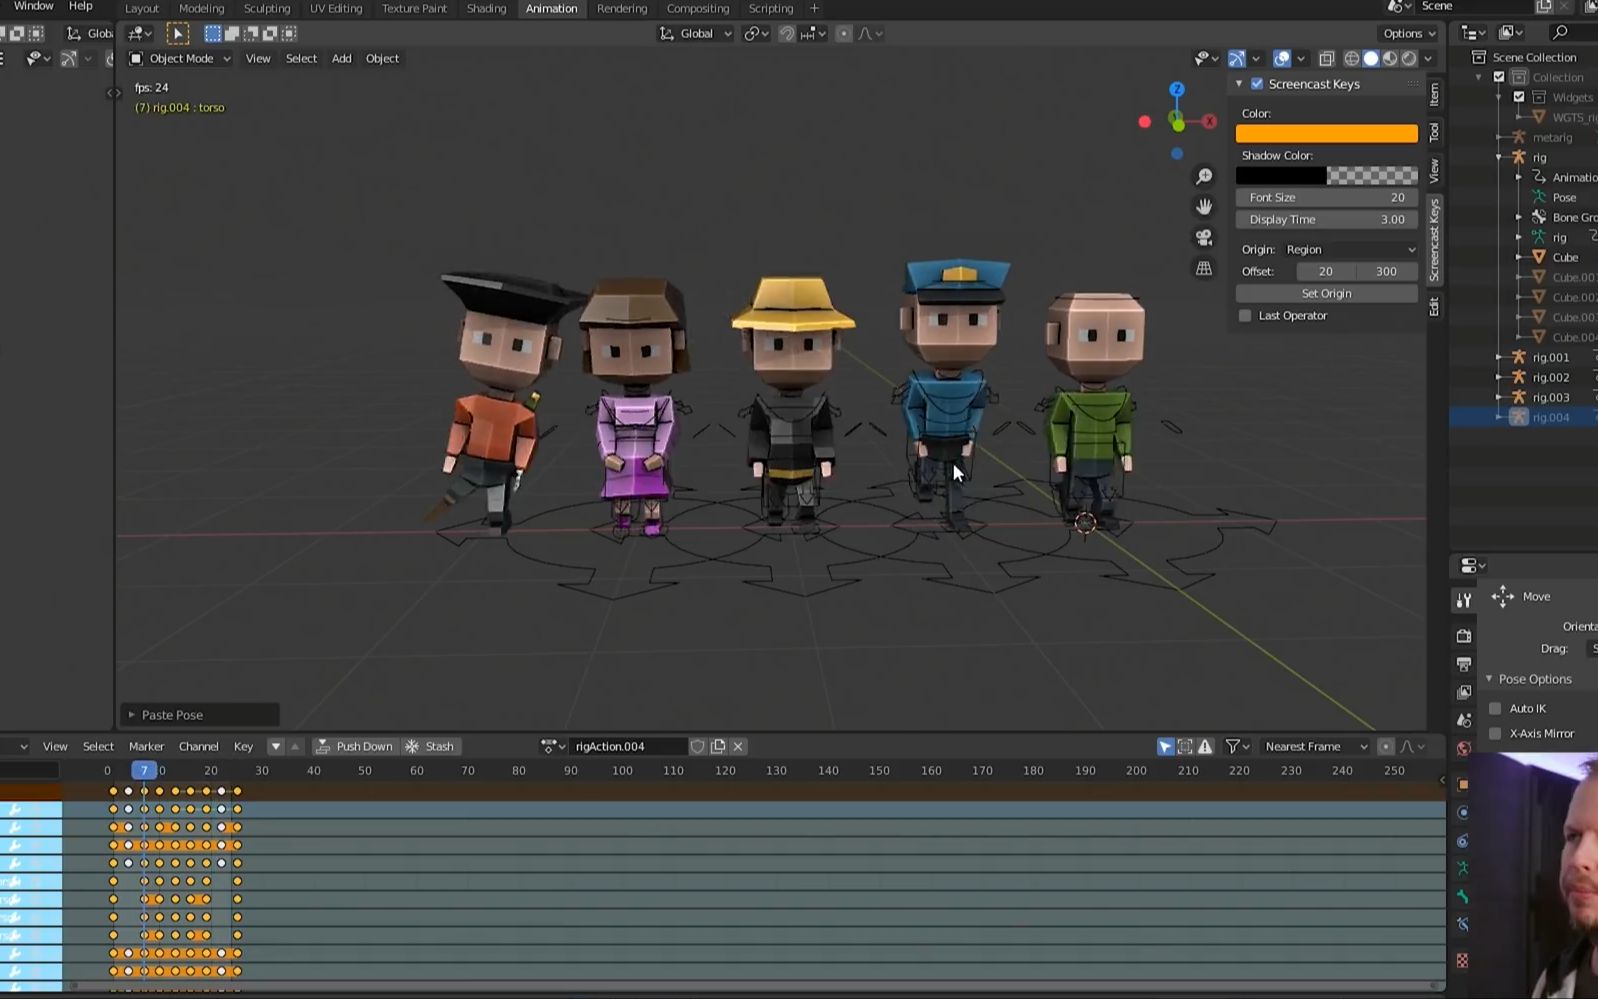The height and width of the screenshot is (999, 1598).
Task: Click the Font Size field
Action: 1326,198
